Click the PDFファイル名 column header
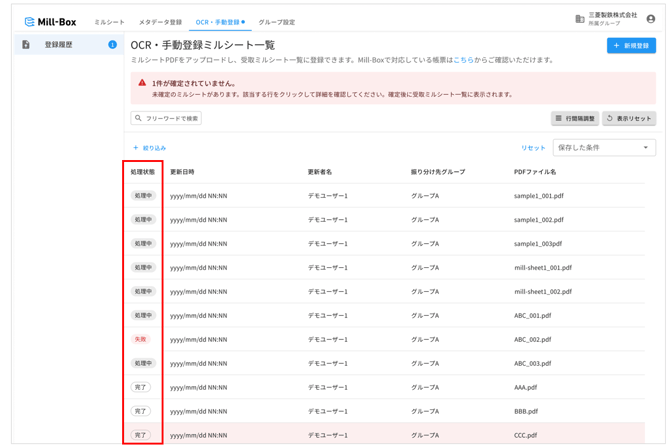 point(535,172)
